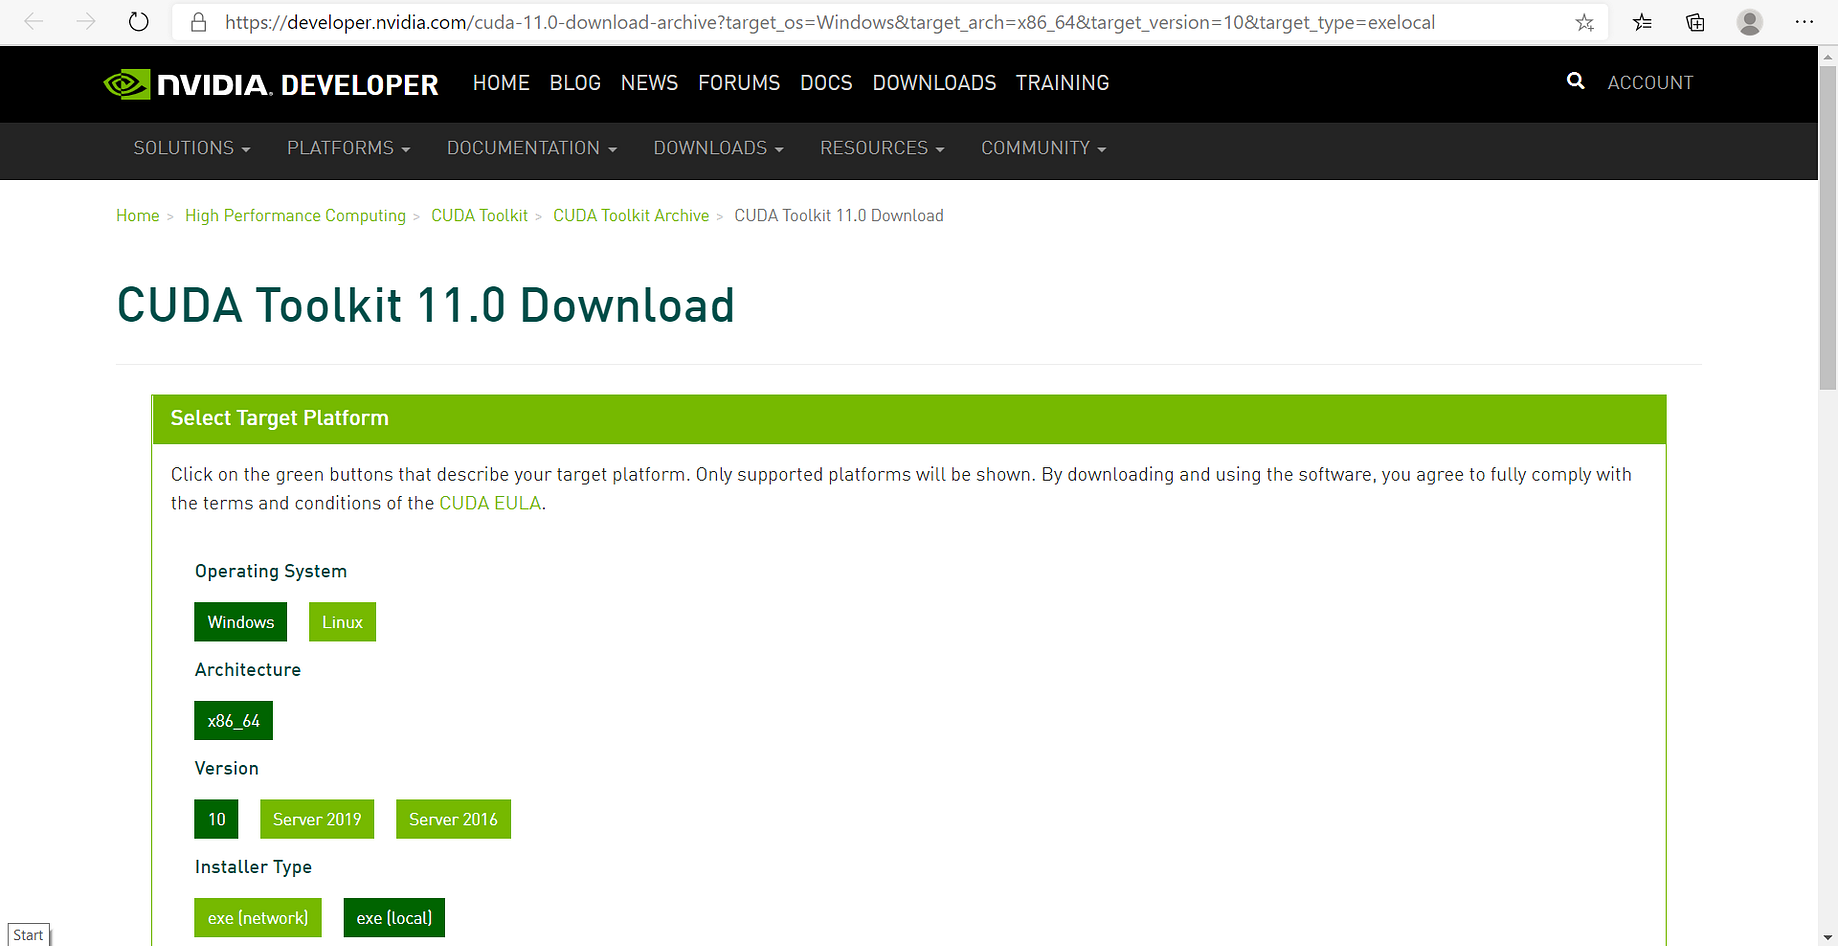Expand the SOLUTIONS dropdown menu
1838x946 pixels.
pos(192,148)
